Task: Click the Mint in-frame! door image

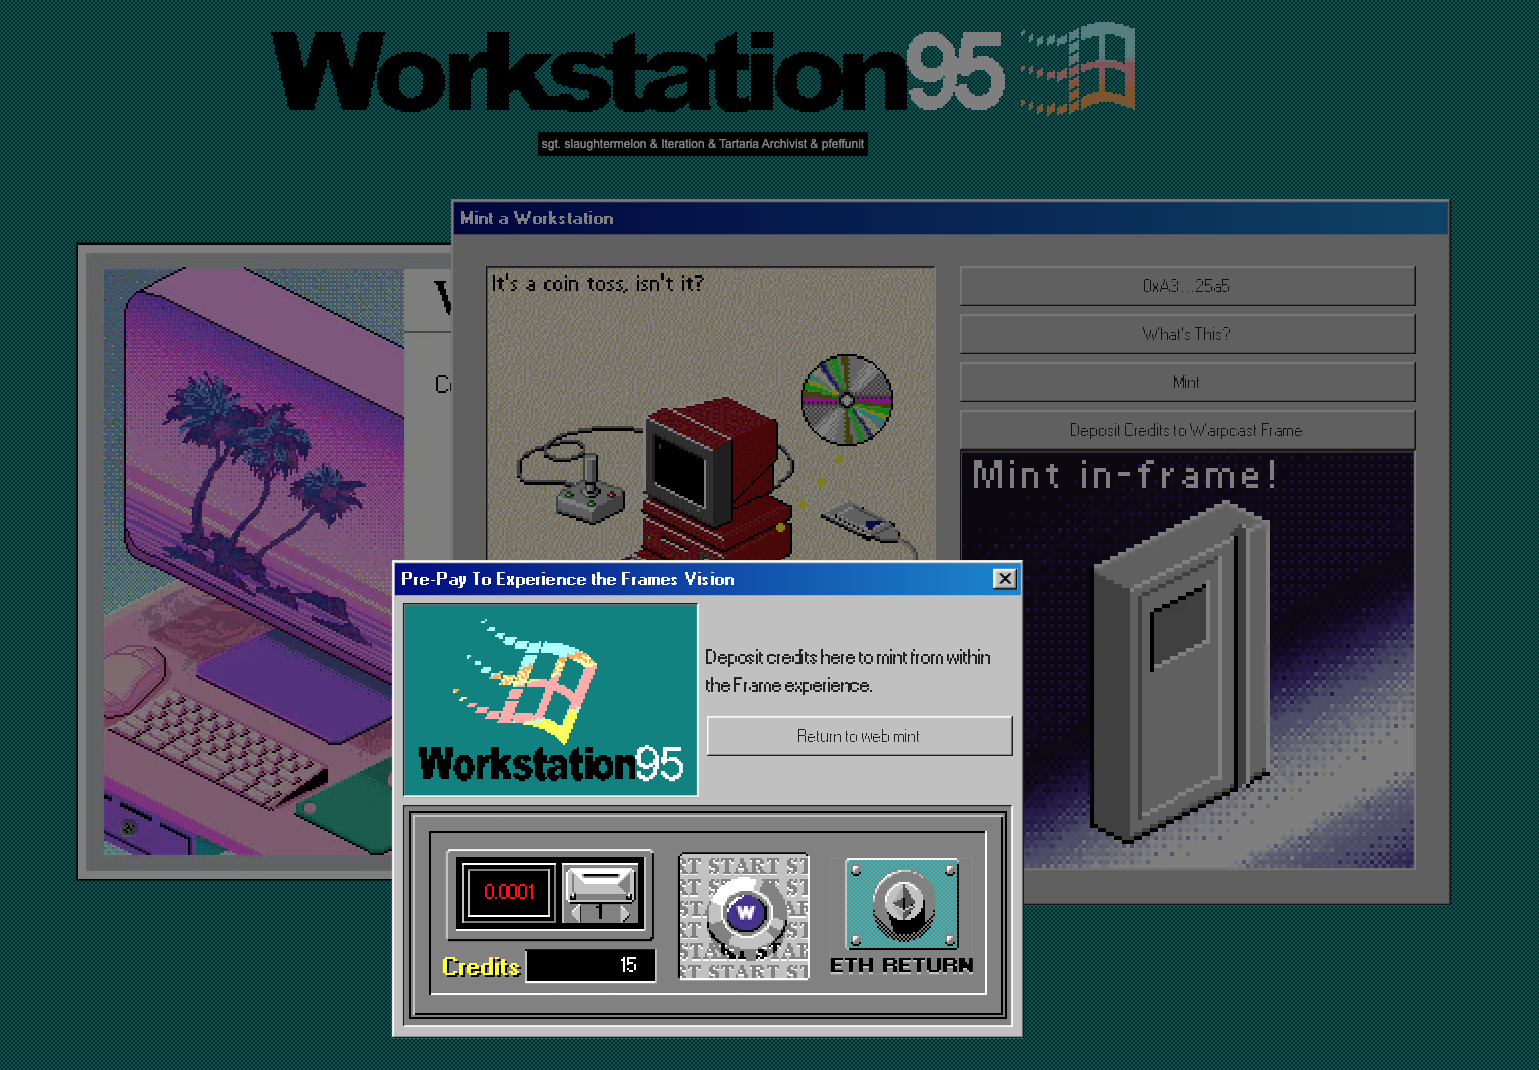Action: click(x=1187, y=660)
